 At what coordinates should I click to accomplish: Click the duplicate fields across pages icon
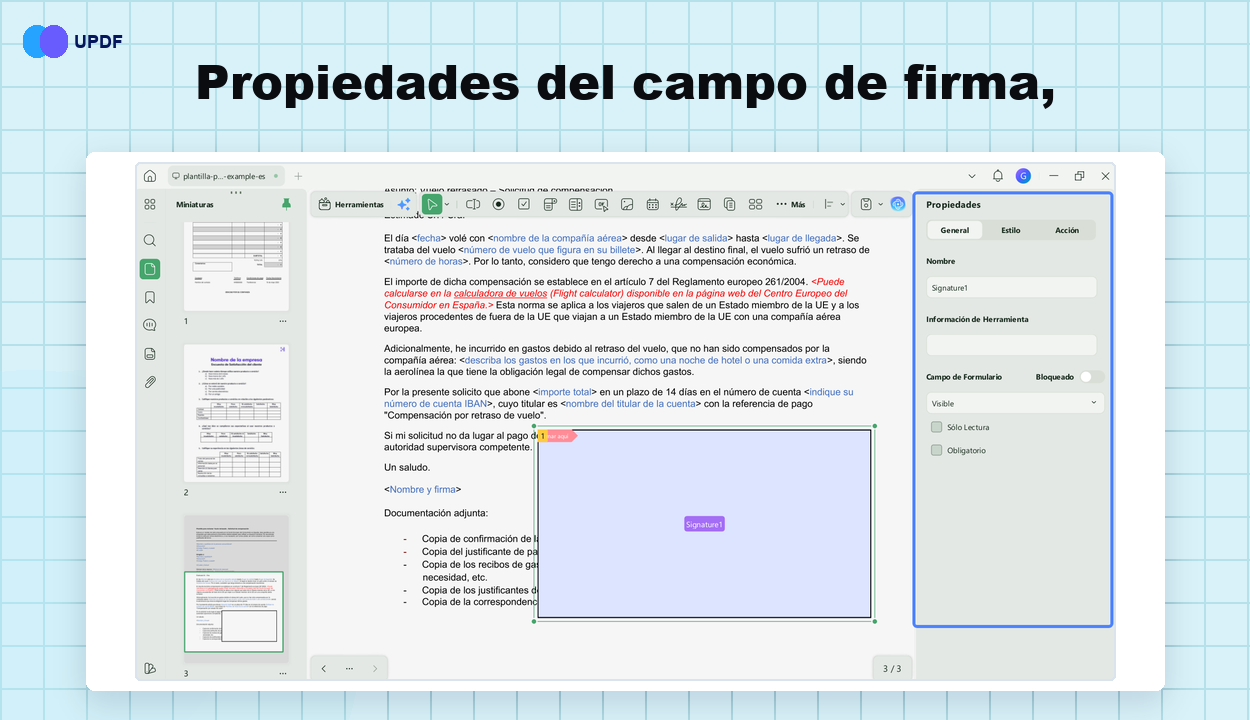[x=729, y=204]
